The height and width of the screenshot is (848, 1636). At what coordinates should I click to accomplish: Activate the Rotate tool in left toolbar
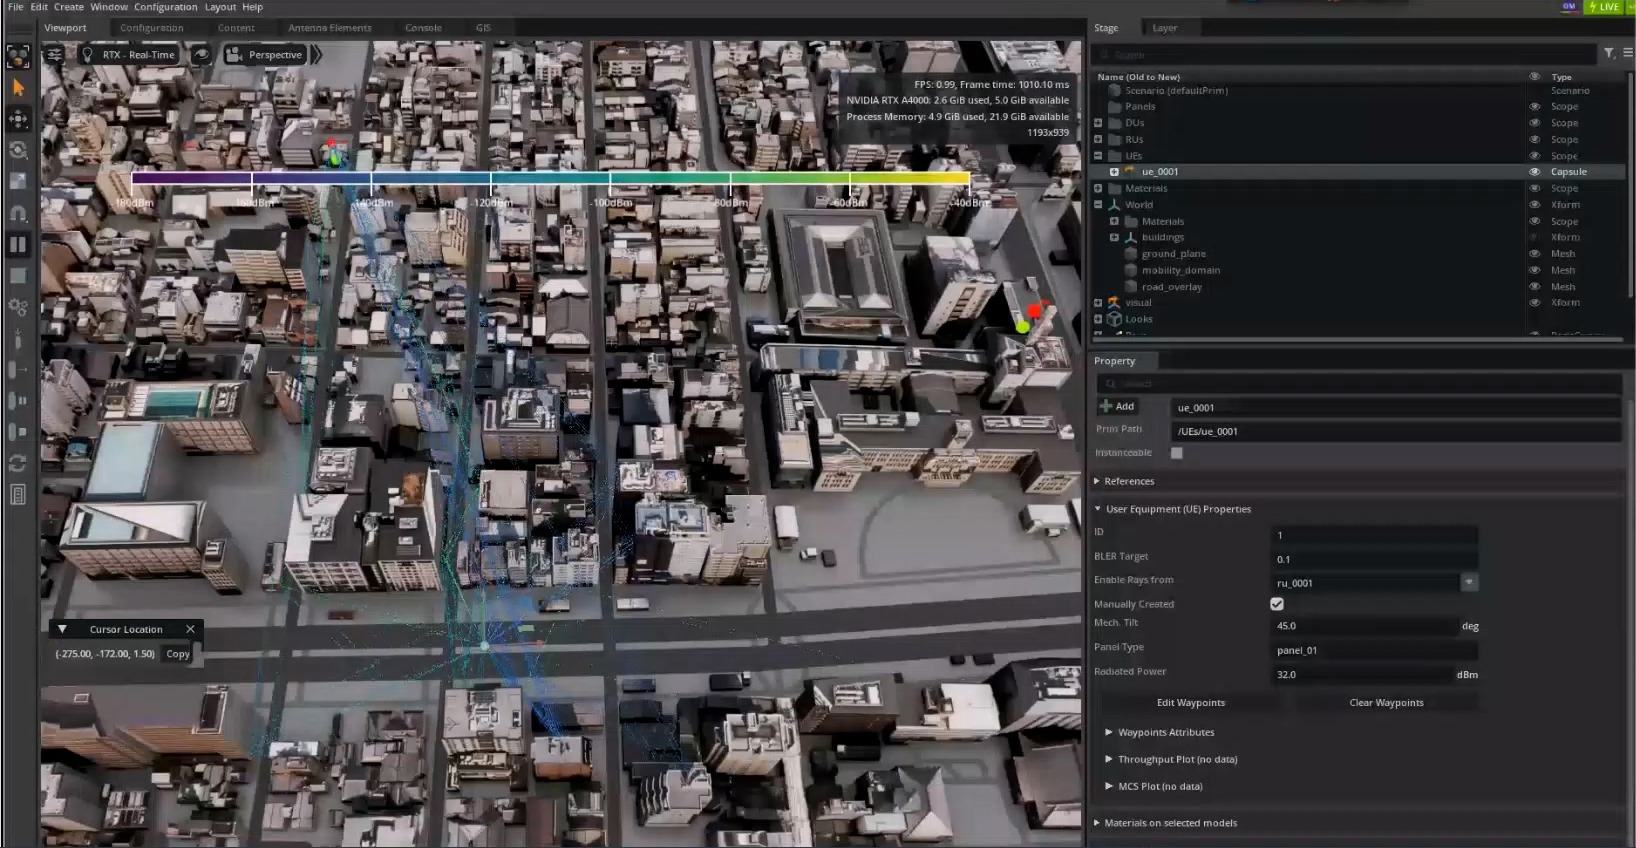tap(18, 151)
